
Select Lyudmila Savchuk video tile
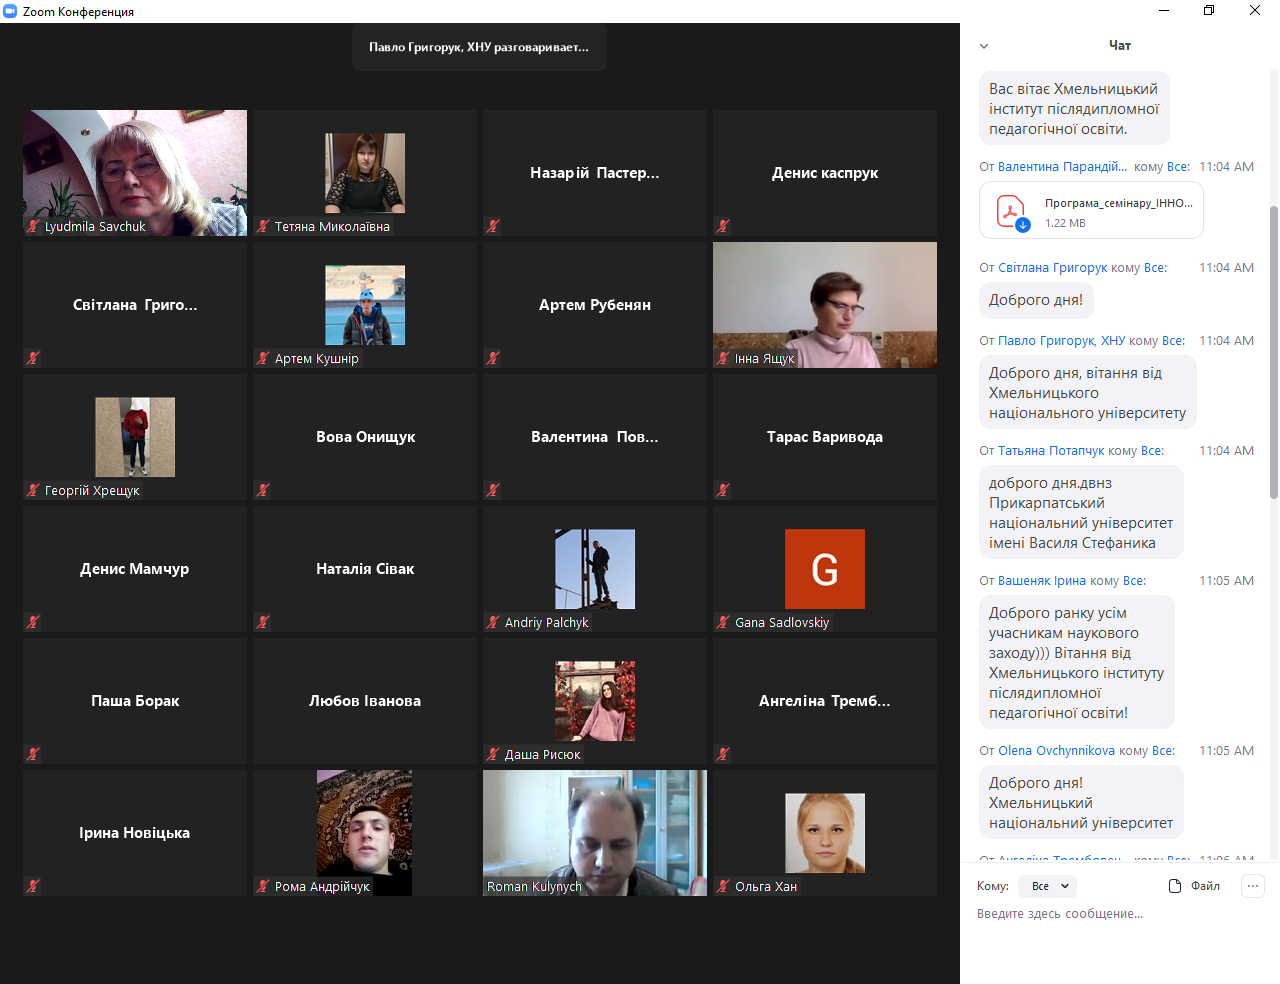135,172
